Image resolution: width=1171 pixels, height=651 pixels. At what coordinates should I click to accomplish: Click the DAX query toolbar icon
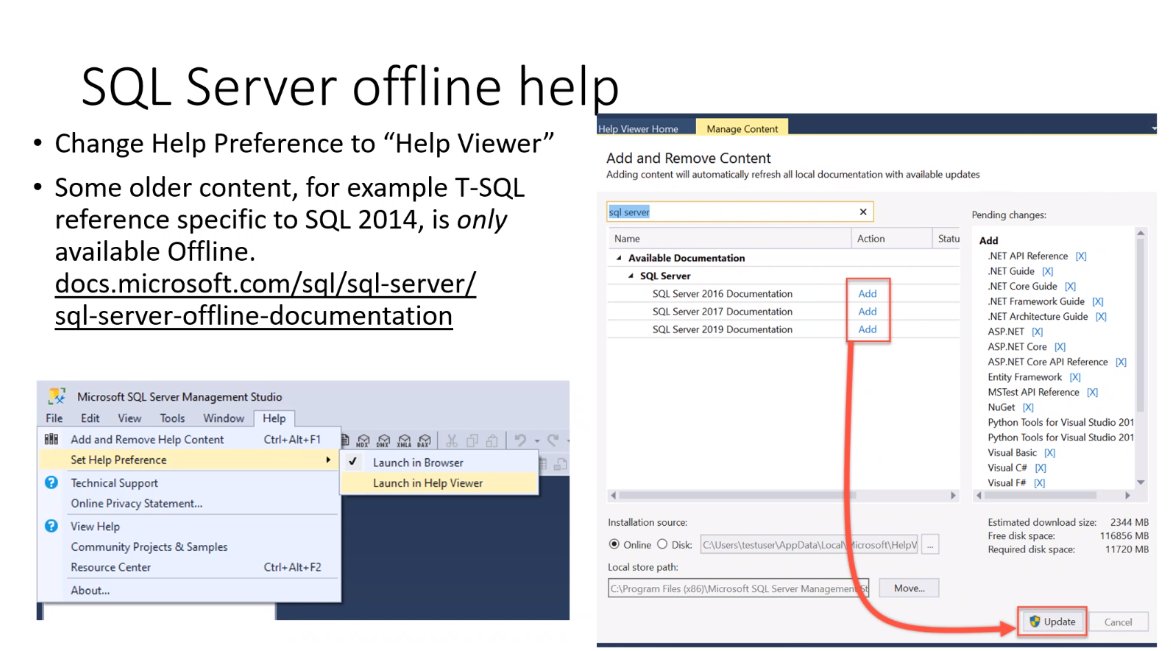pos(424,440)
